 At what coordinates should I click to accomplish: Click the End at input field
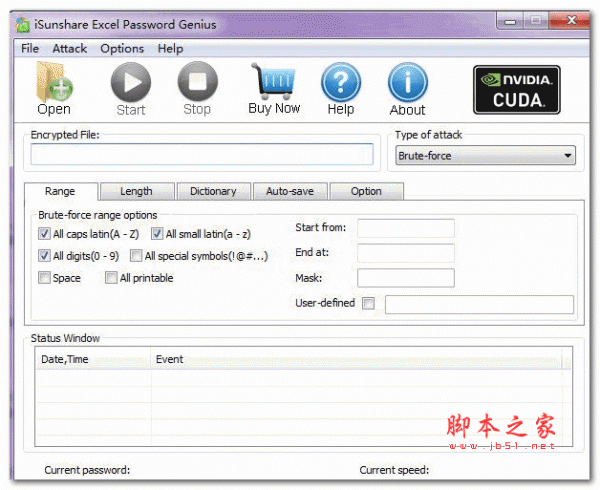pyautogui.click(x=406, y=253)
